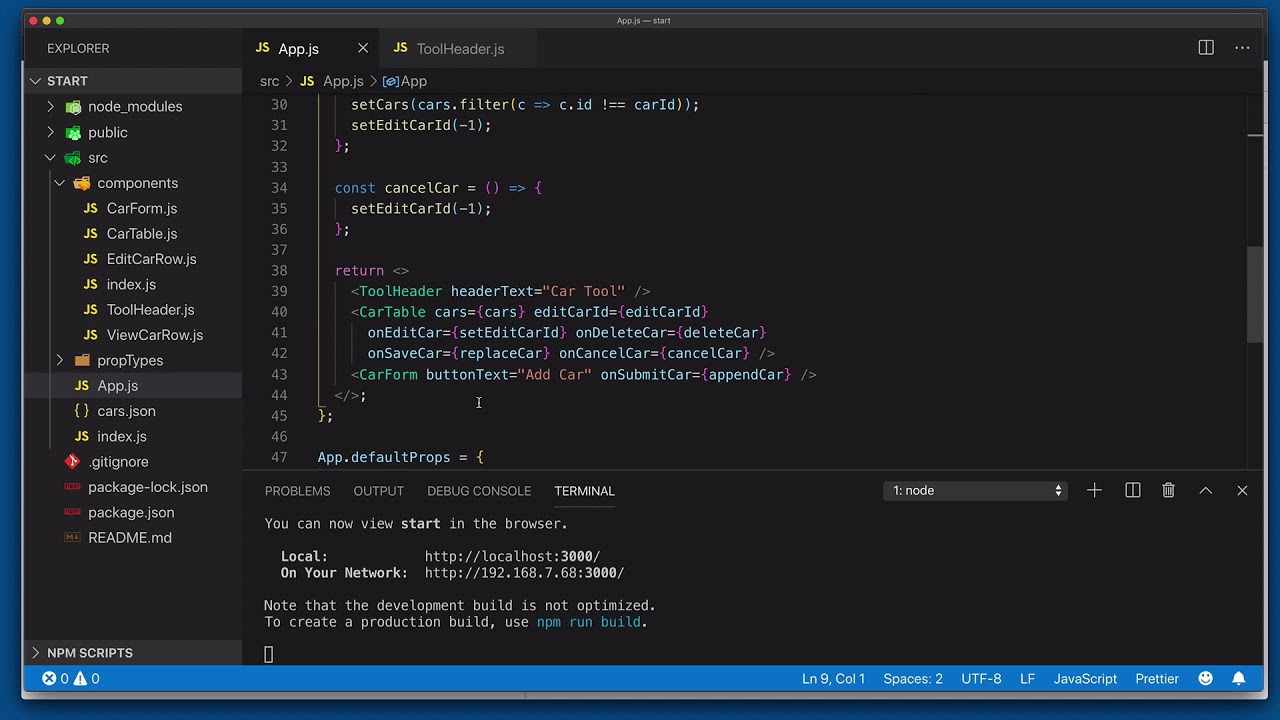This screenshot has height=720, width=1280.
Task: Expand the public folder chevron
Action: pos(51,132)
